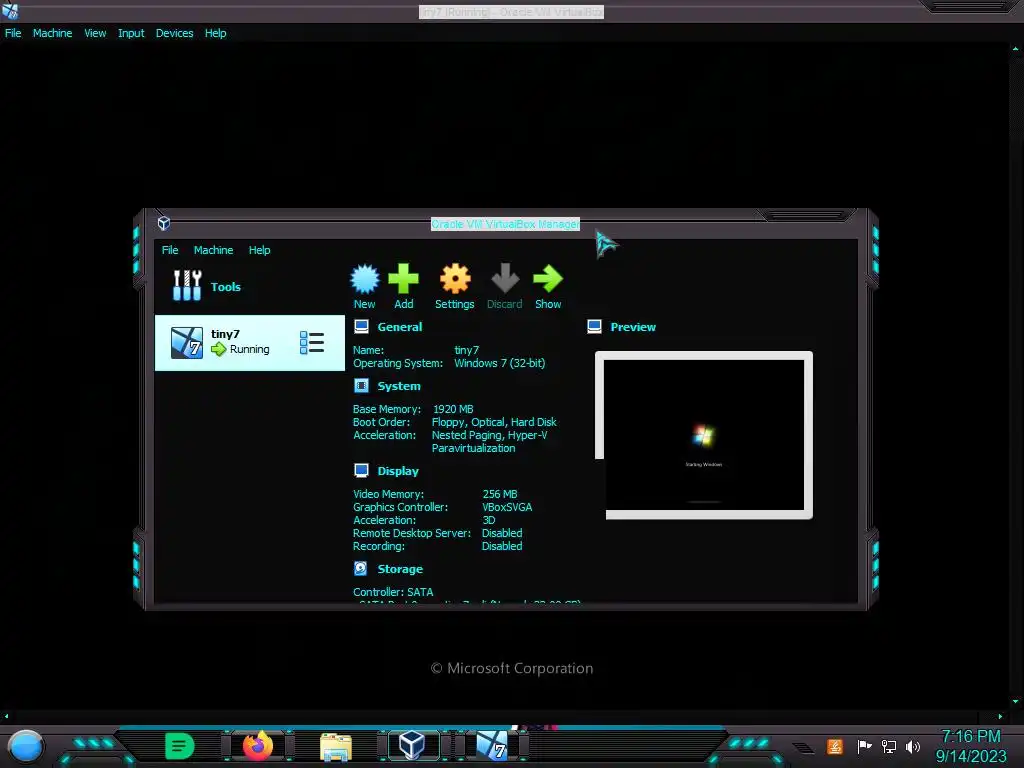Open File menu in VirtualBox Manager
Image resolution: width=1024 pixels, height=768 pixels.
click(x=170, y=250)
